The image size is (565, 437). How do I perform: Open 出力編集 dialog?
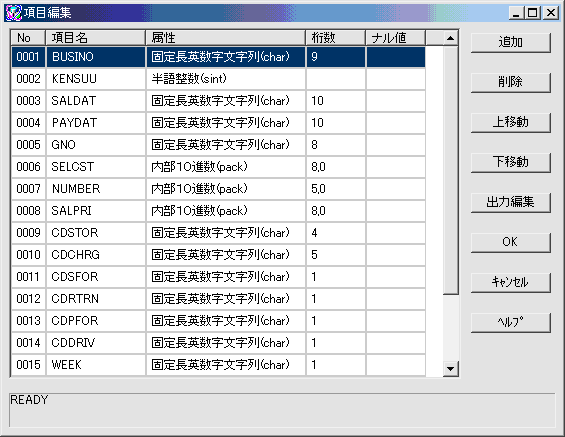click(x=511, y=202)
